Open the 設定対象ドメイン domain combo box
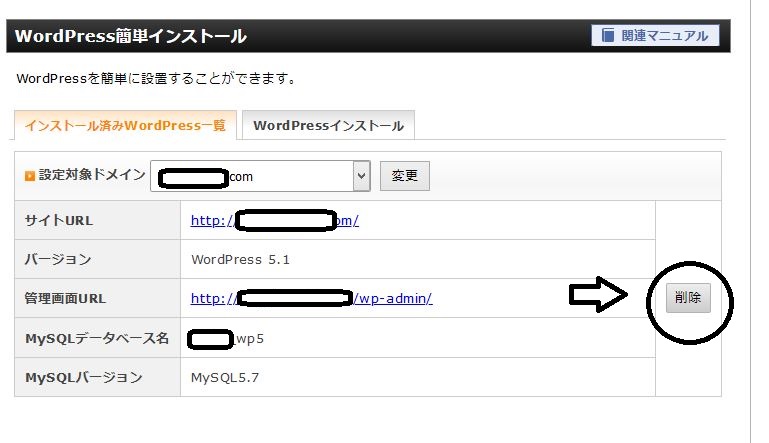769x443 pixels. [260, 176]
